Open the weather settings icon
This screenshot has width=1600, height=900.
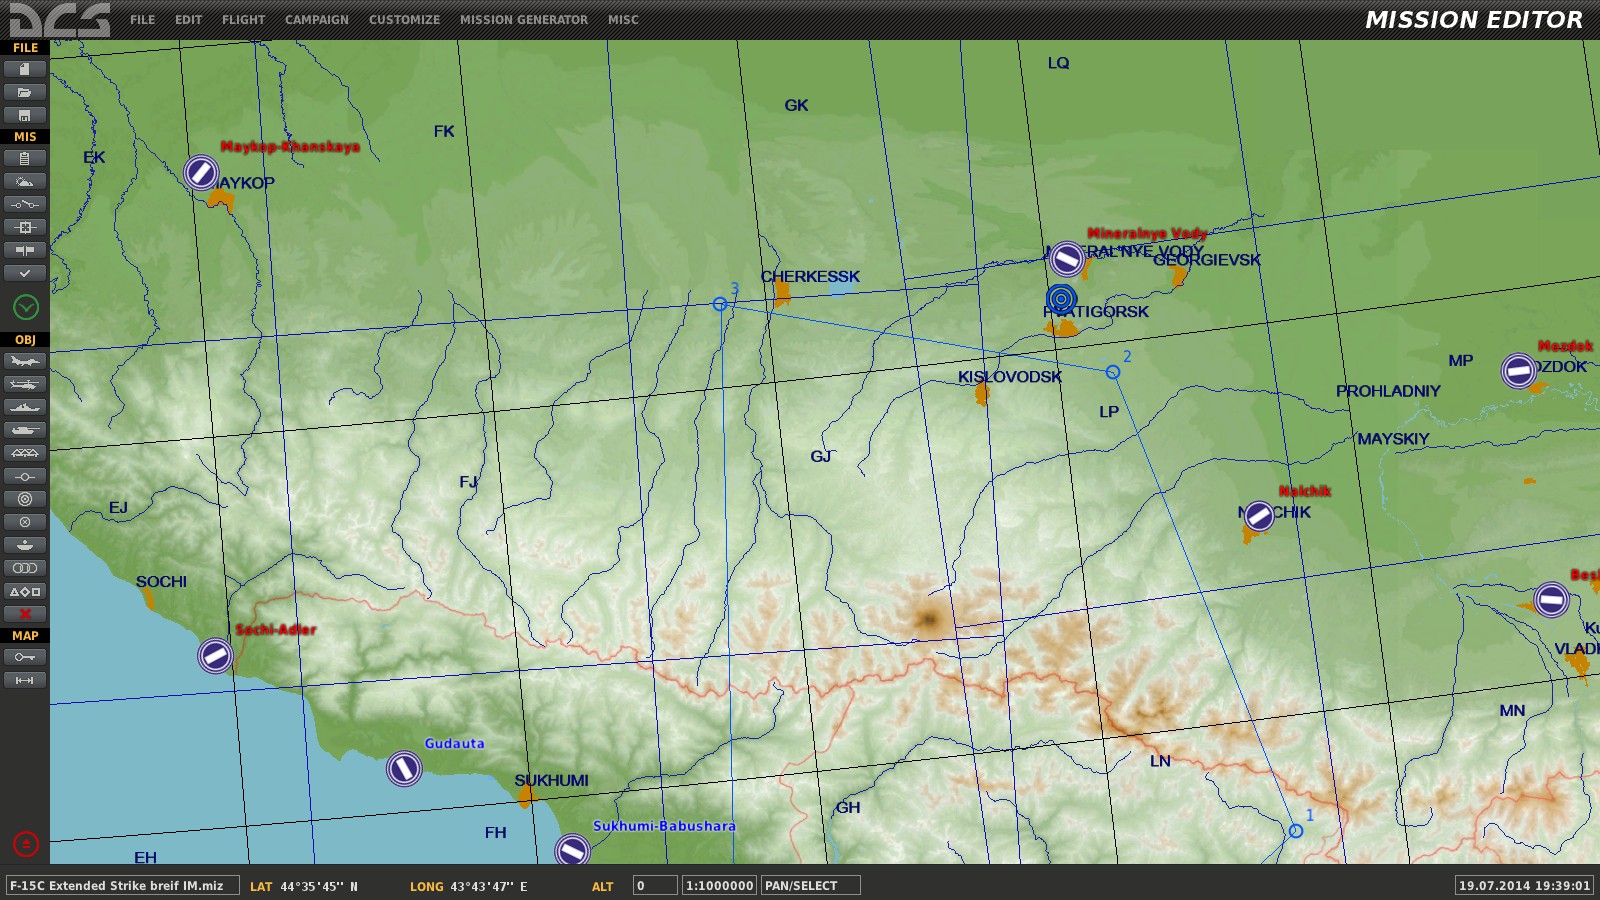pos(25,181)
